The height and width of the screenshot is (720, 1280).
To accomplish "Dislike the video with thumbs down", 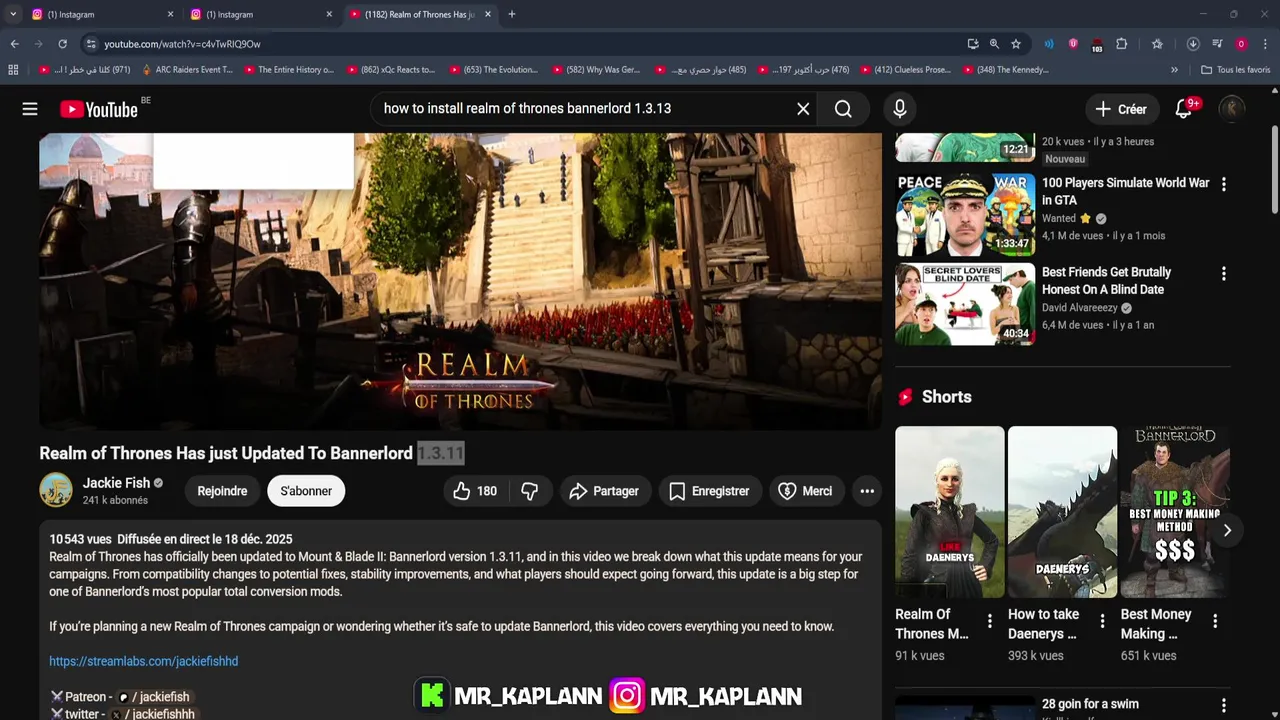I will tap(530, 491).
